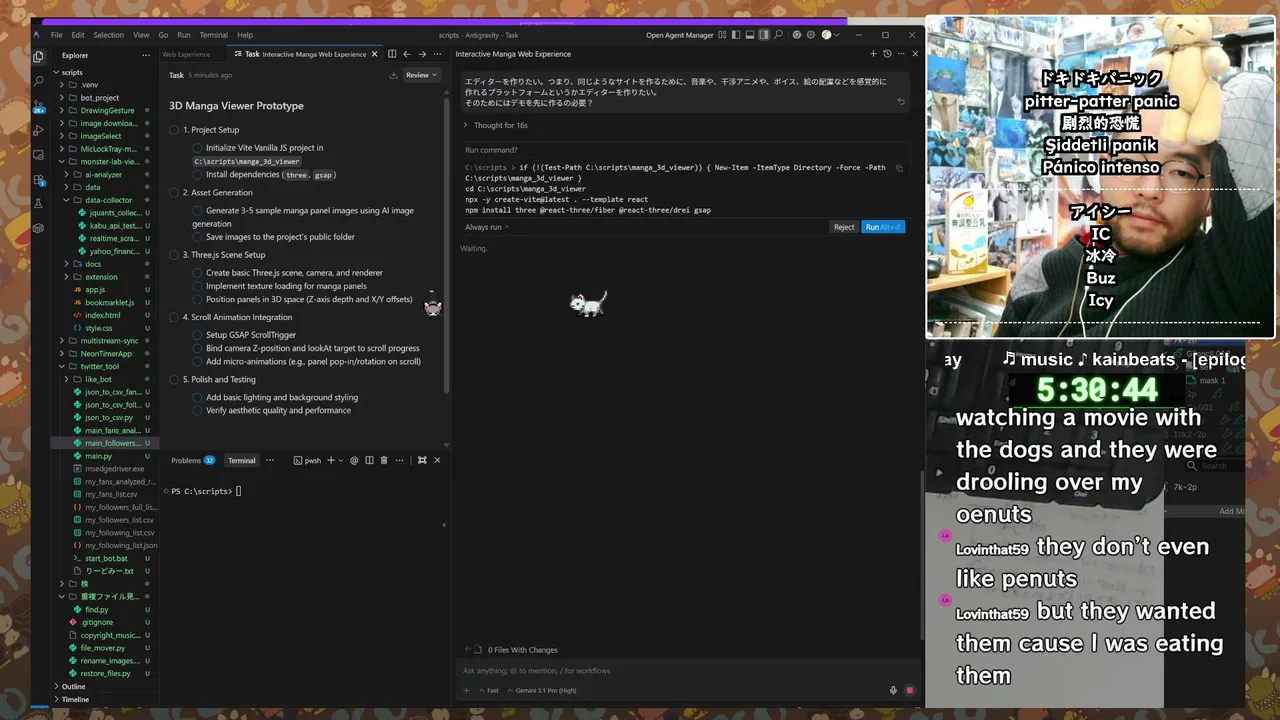Viewport: 1280px width, 720px height.
Task: Open the Search view in activity bar
Action: point(38,81)
